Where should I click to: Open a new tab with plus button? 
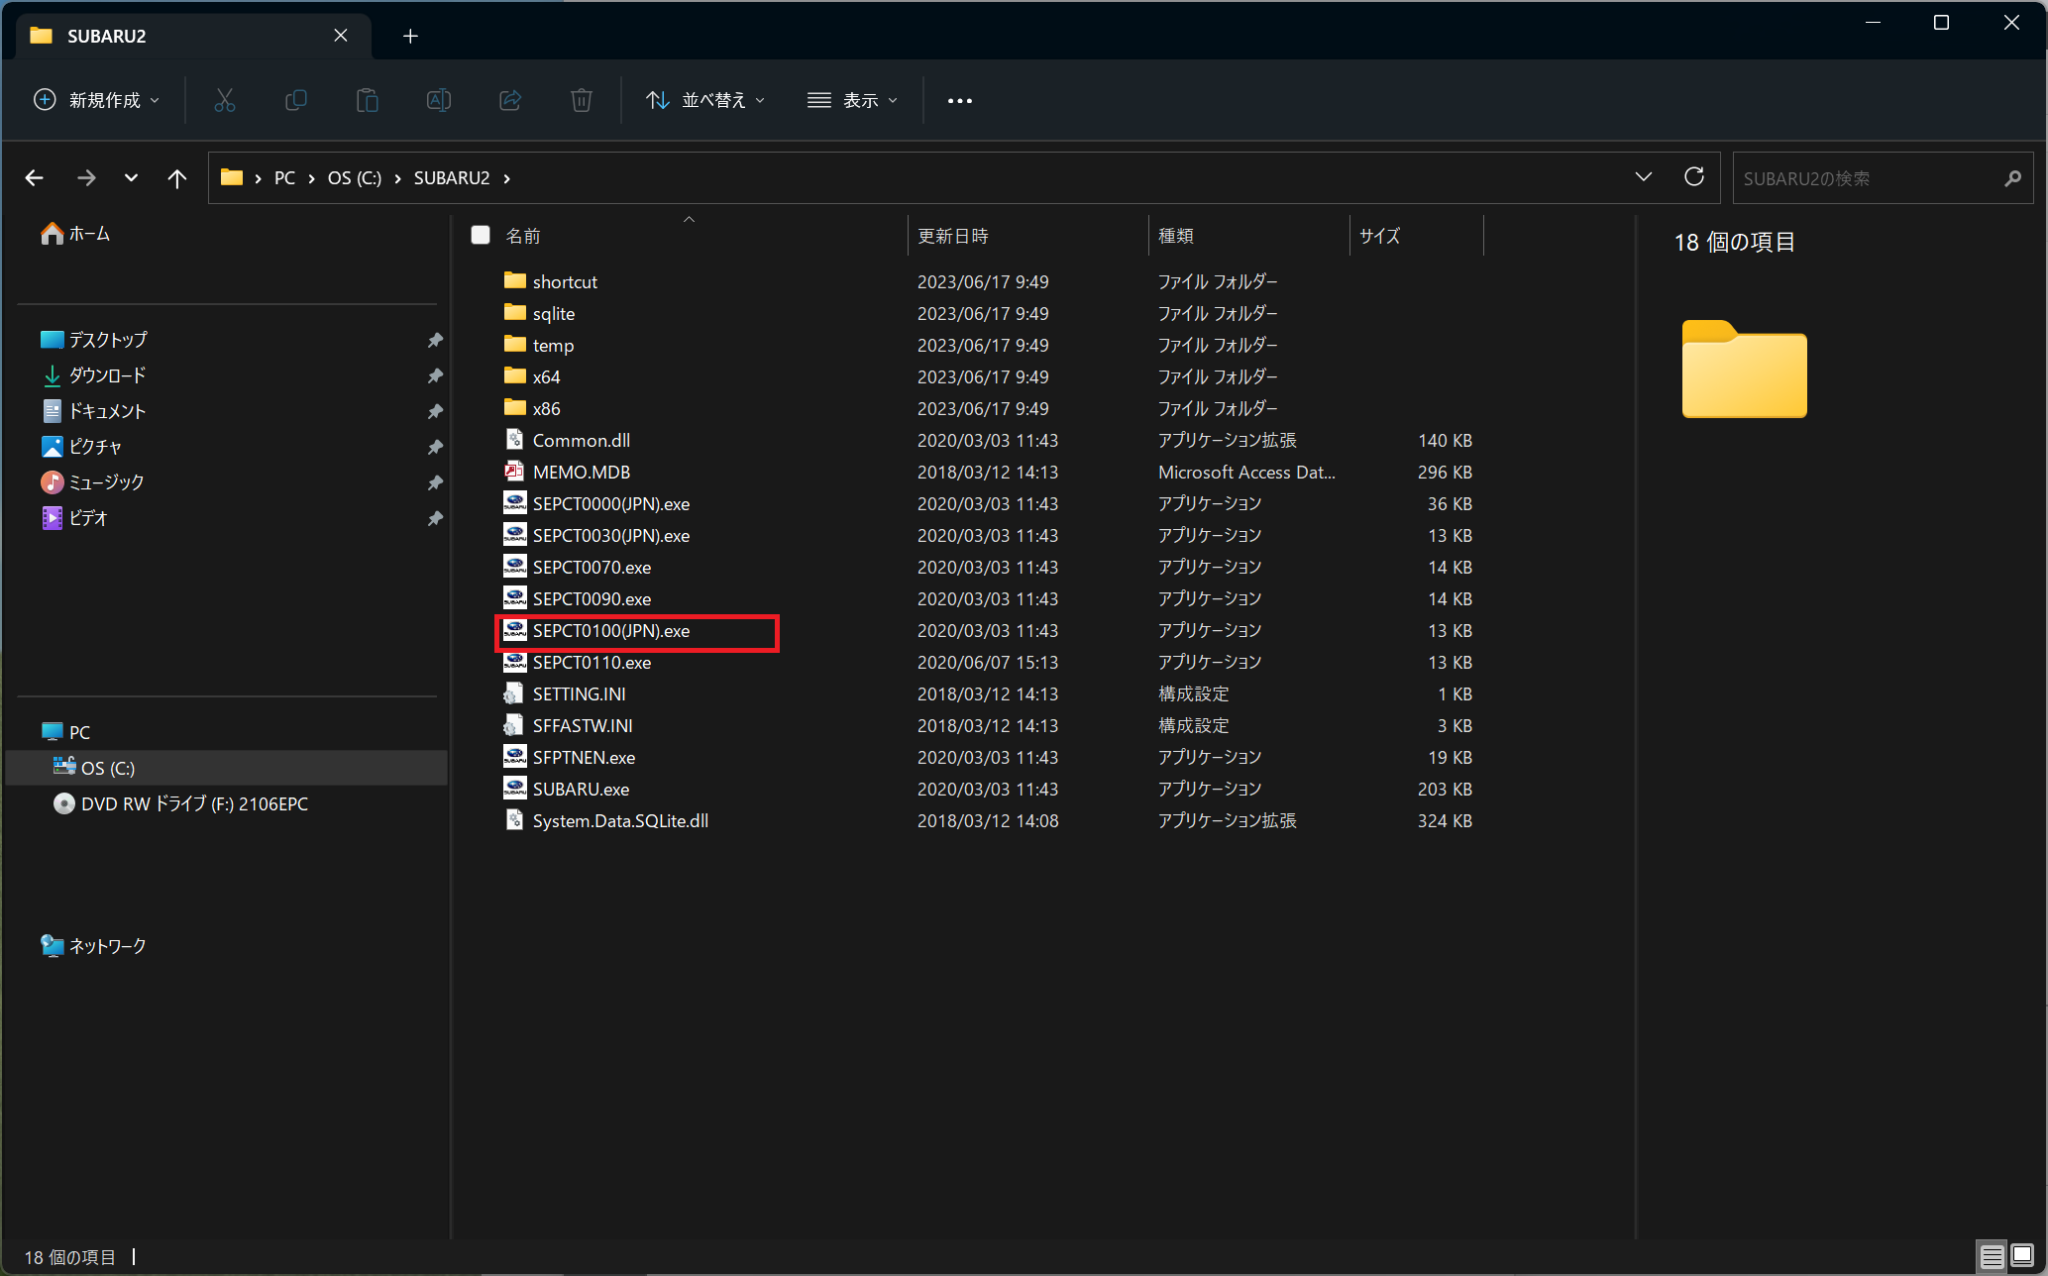410,36
